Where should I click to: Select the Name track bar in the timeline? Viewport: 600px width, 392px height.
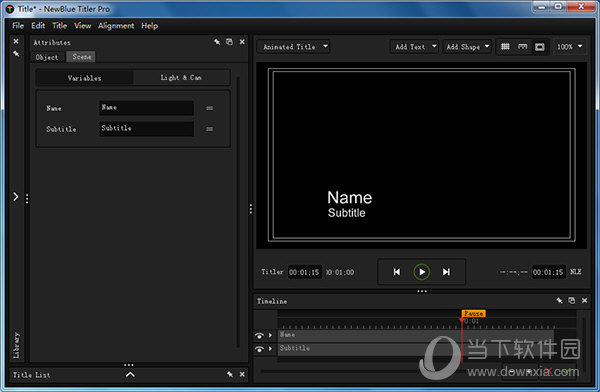point(416,335)
